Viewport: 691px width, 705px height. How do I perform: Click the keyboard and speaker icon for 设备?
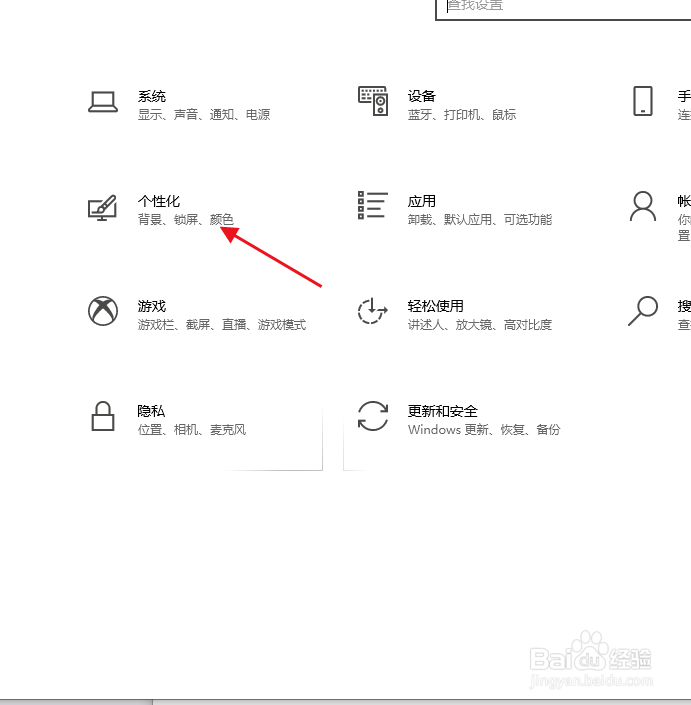373,101
